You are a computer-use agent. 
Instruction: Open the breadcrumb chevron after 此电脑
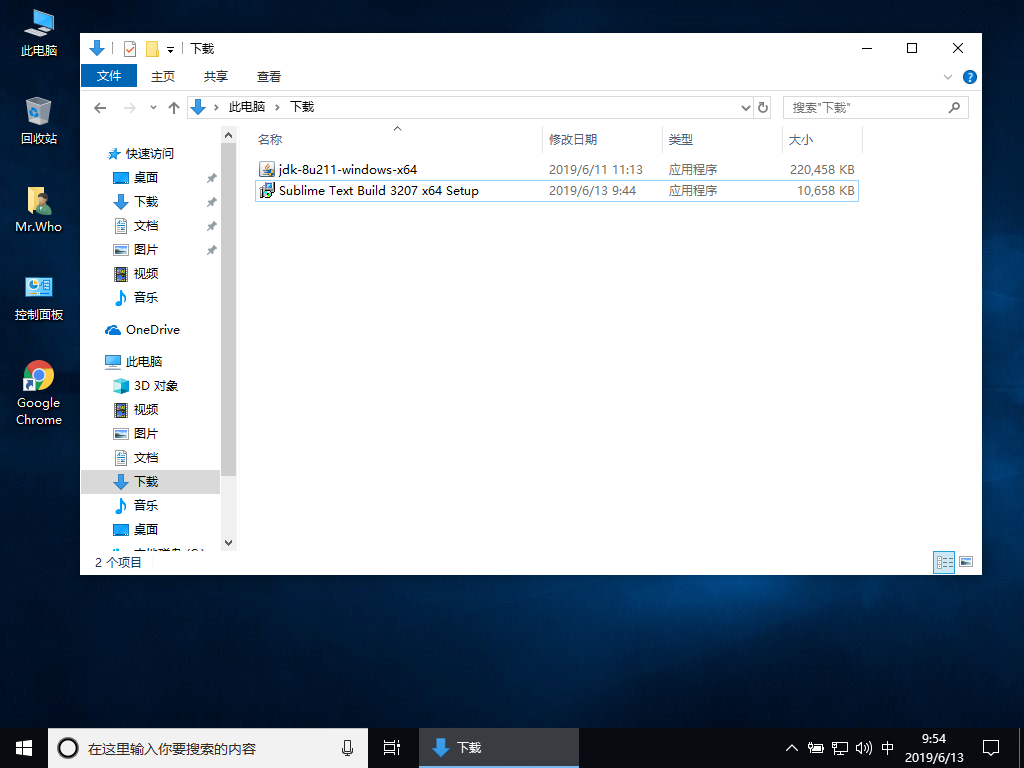(278, 107)
